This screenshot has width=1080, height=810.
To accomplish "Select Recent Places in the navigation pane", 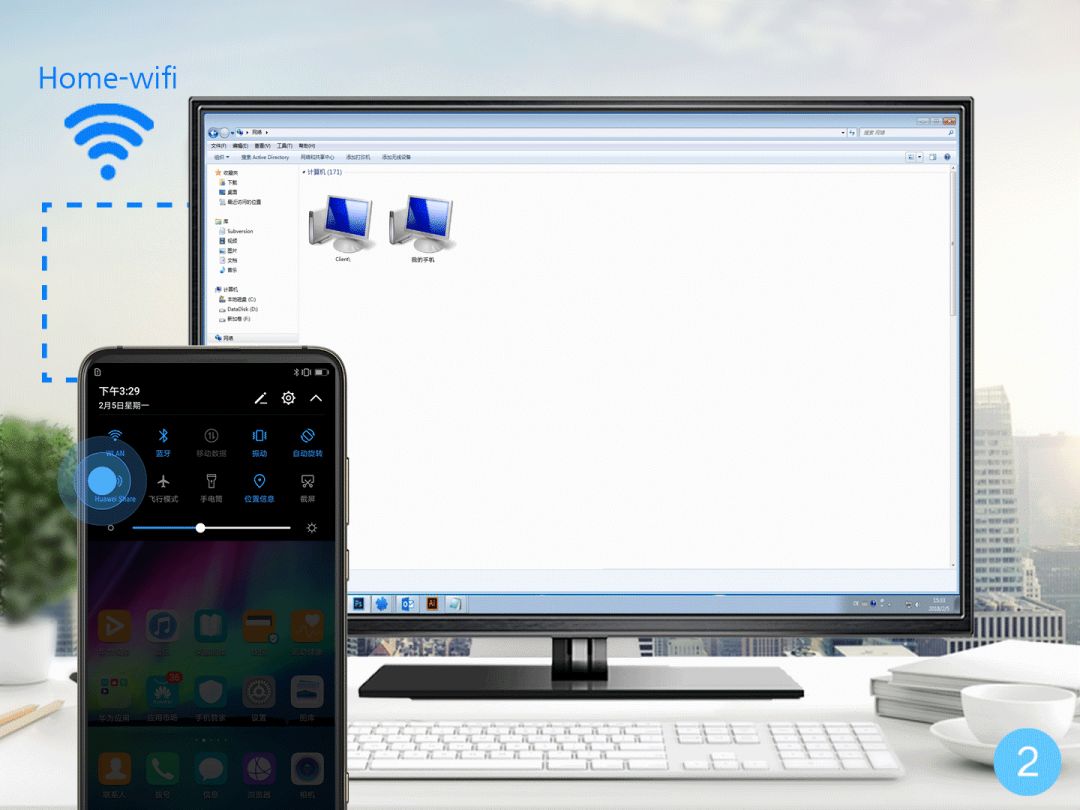I will pyautogui.click(x=240, y=202).
